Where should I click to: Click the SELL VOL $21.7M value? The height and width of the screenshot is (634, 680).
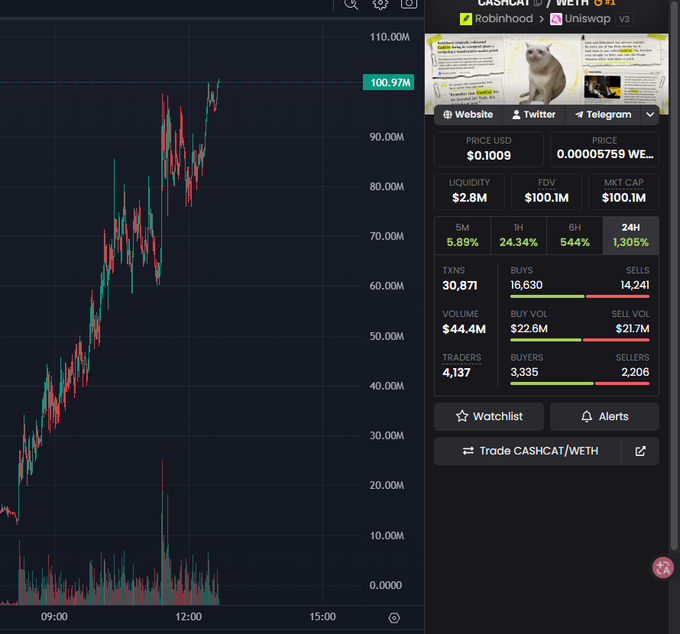[632, 329]
